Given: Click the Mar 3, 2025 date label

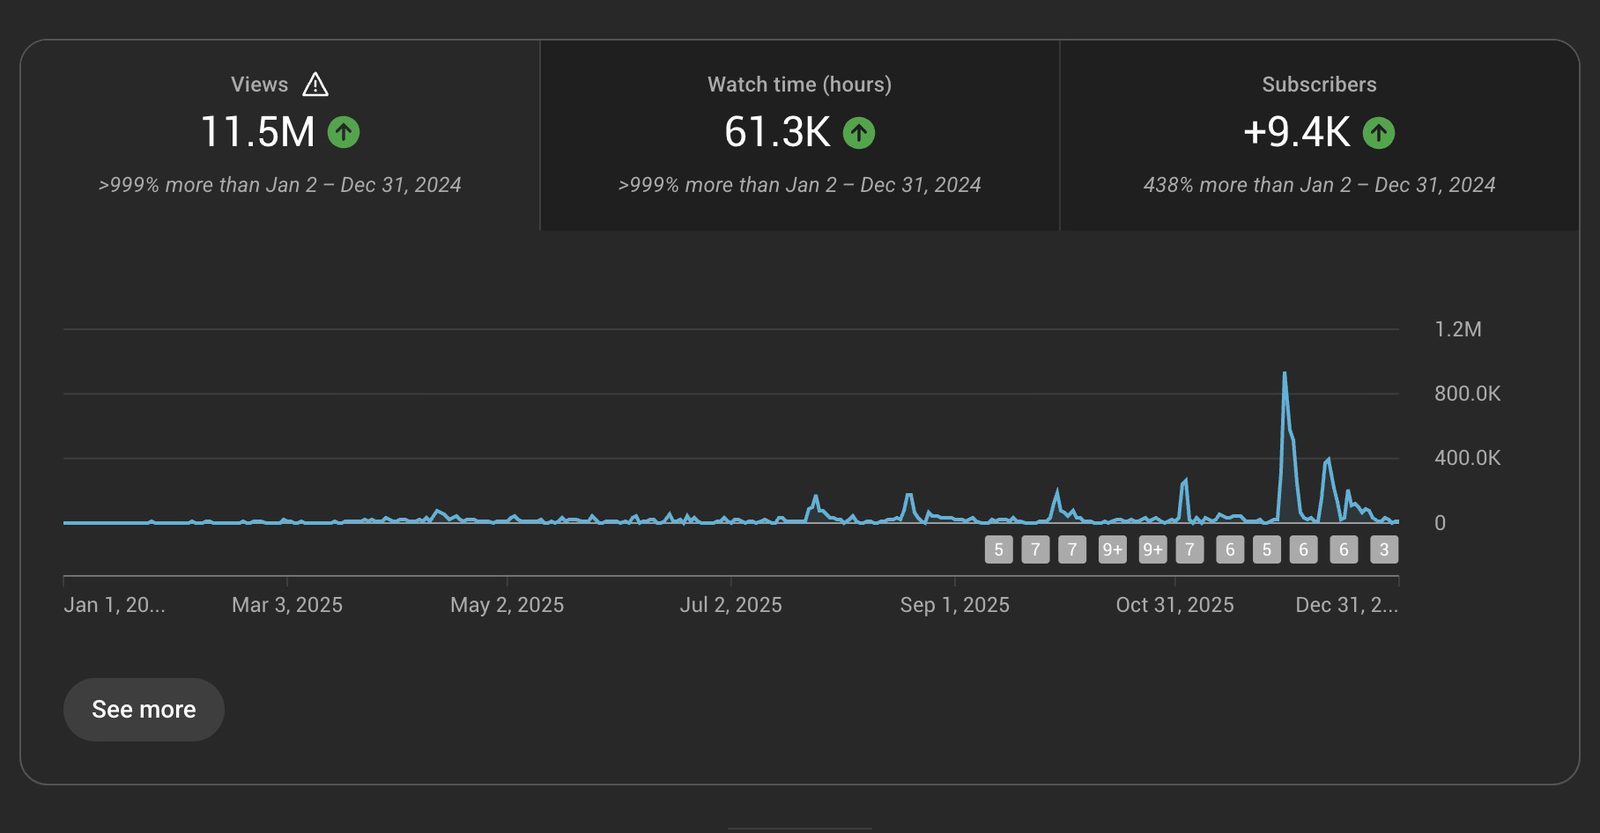Looking at the screenshot, I should coord(287,605).
